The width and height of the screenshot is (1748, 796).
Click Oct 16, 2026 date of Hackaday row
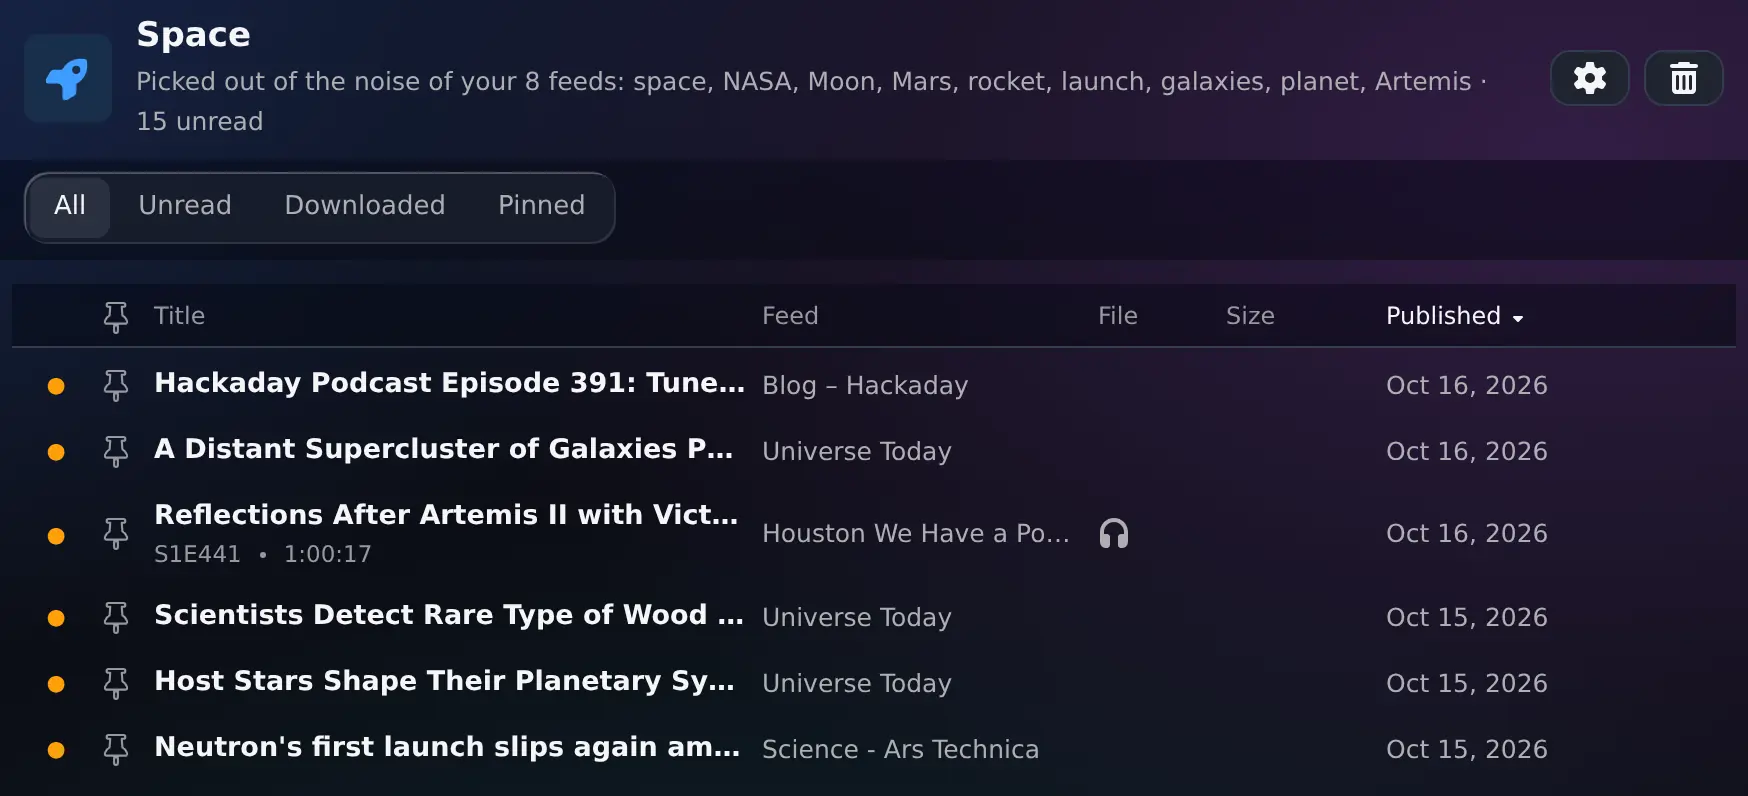pyautogui.click(x=1466, y=386)
